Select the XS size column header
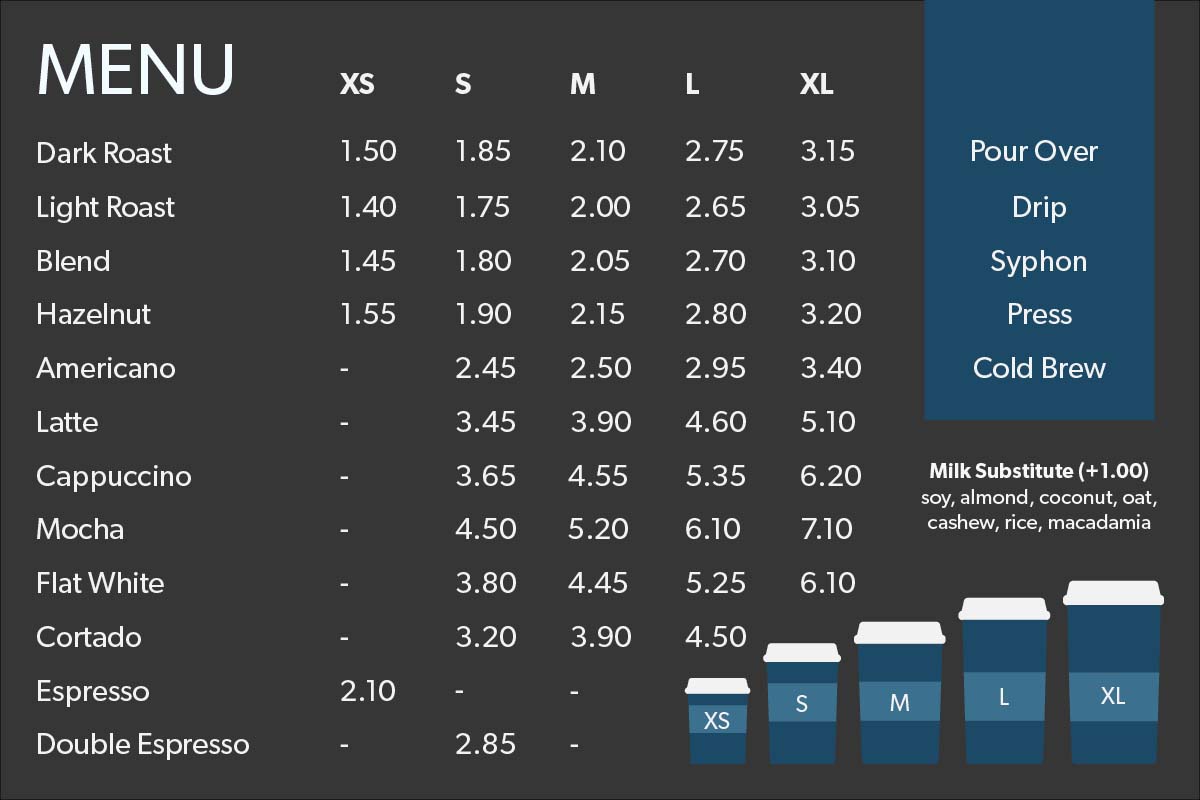Image resolution: width=1200 pixels, height=800 pixels. click(x=357, y=85)
